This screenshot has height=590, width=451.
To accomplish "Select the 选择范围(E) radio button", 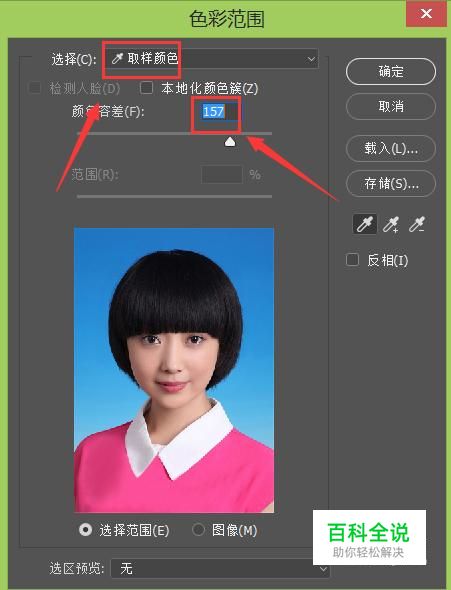I will 85,530.
